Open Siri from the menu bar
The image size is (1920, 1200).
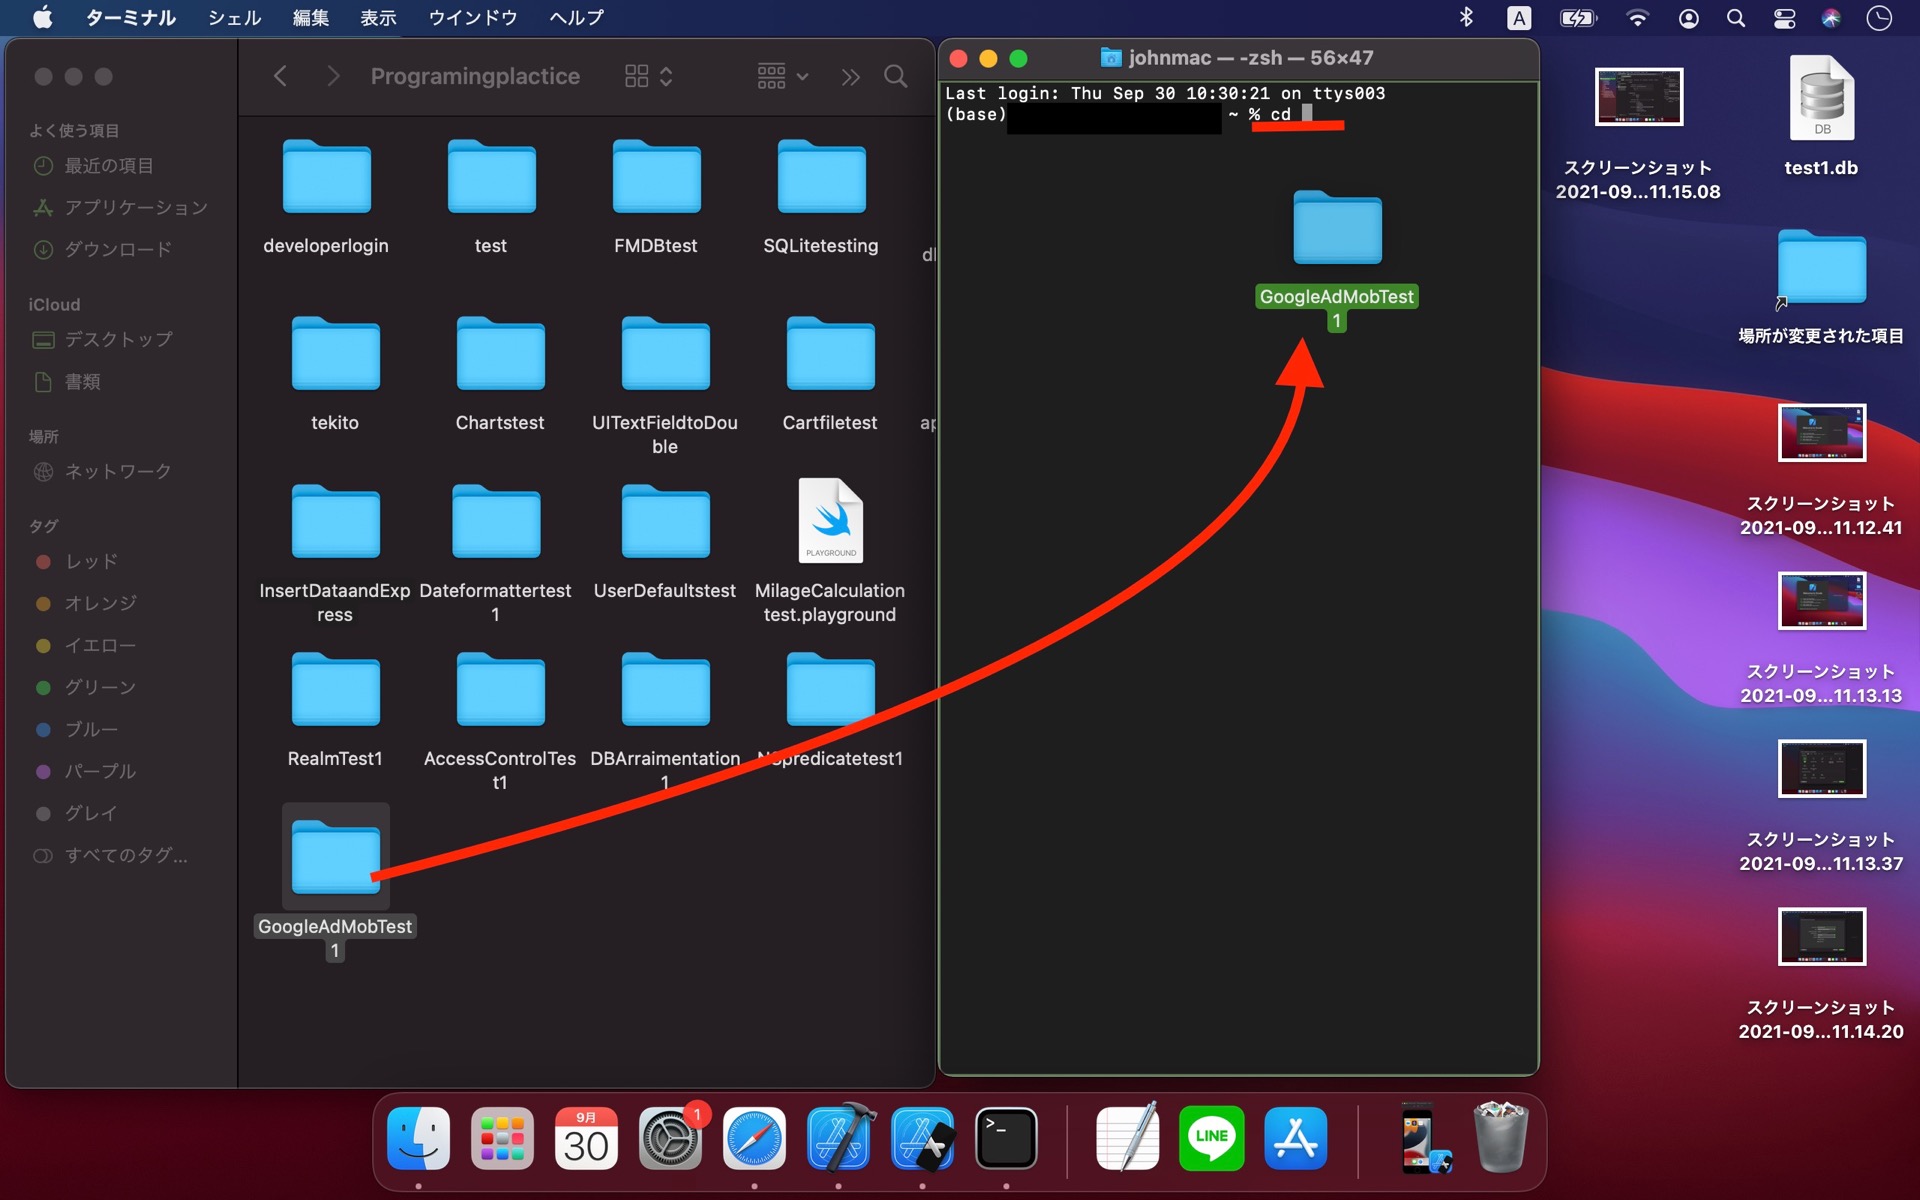click(1831, 18)
